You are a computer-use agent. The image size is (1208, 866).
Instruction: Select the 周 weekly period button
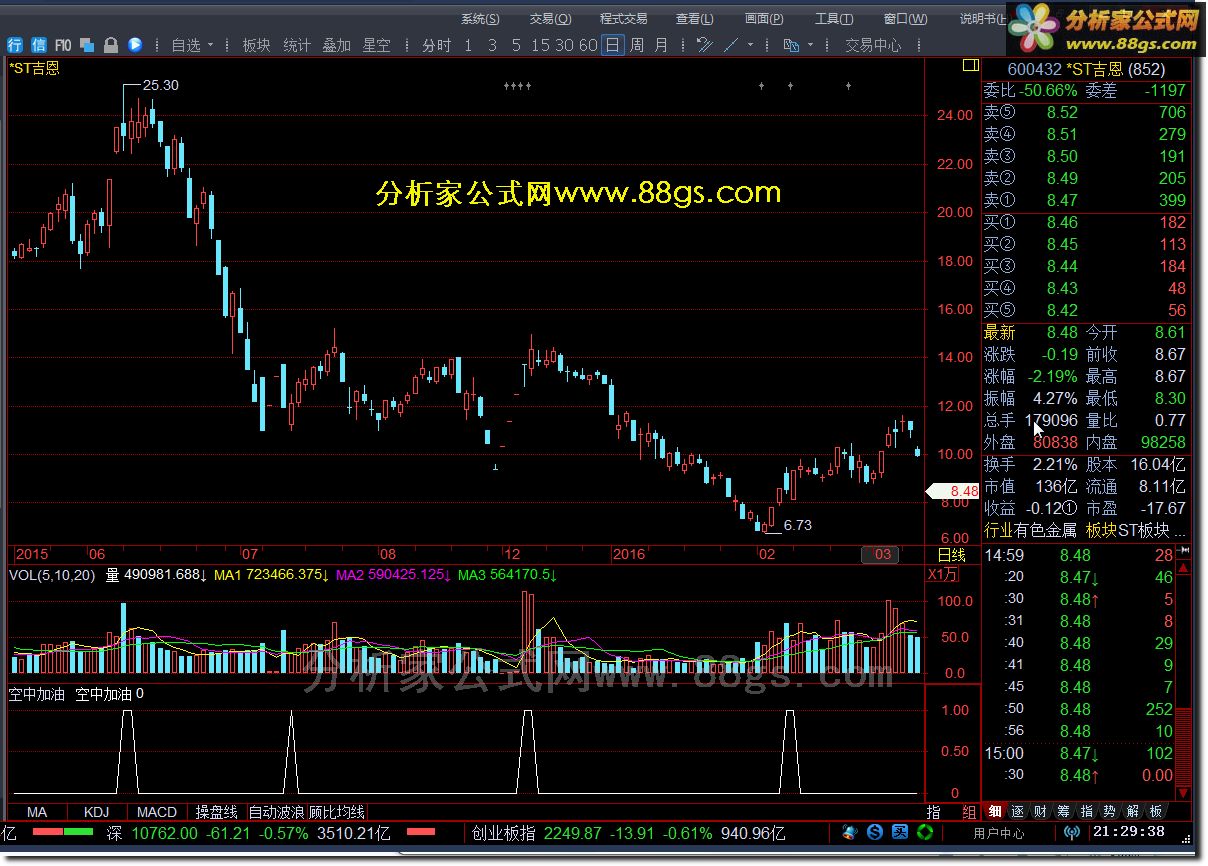637,45
